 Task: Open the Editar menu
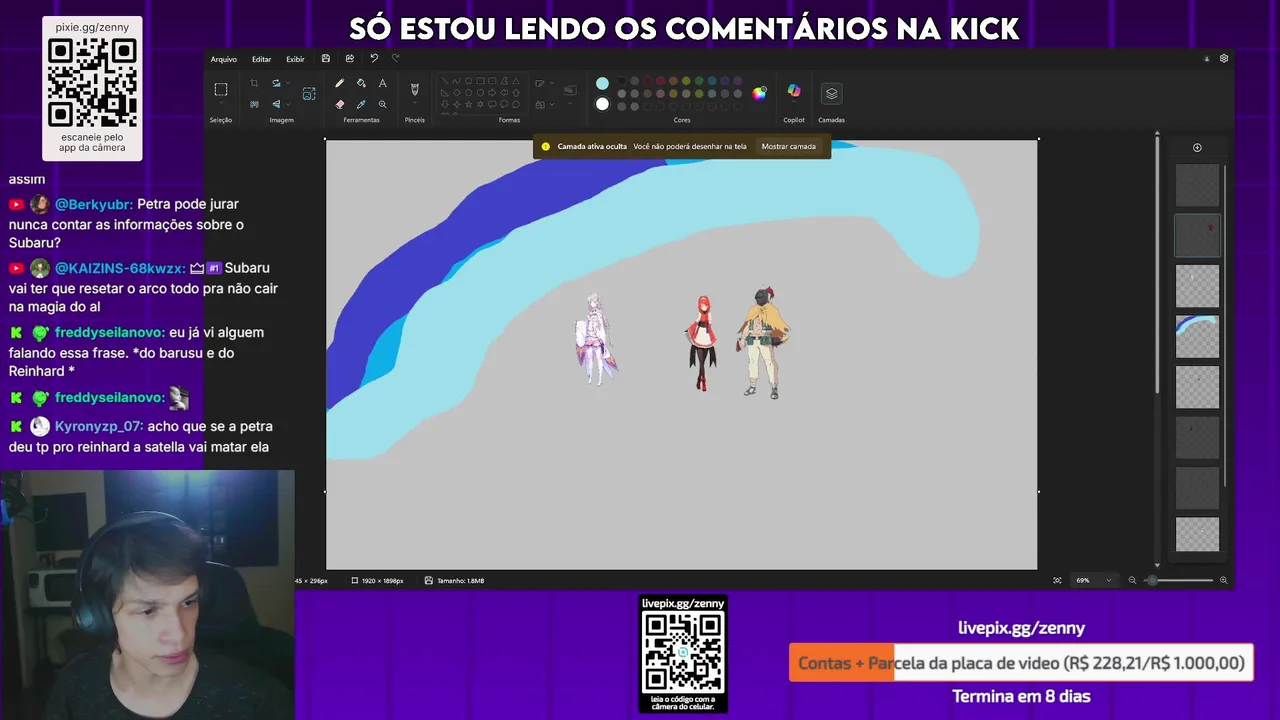pos(262,59)
